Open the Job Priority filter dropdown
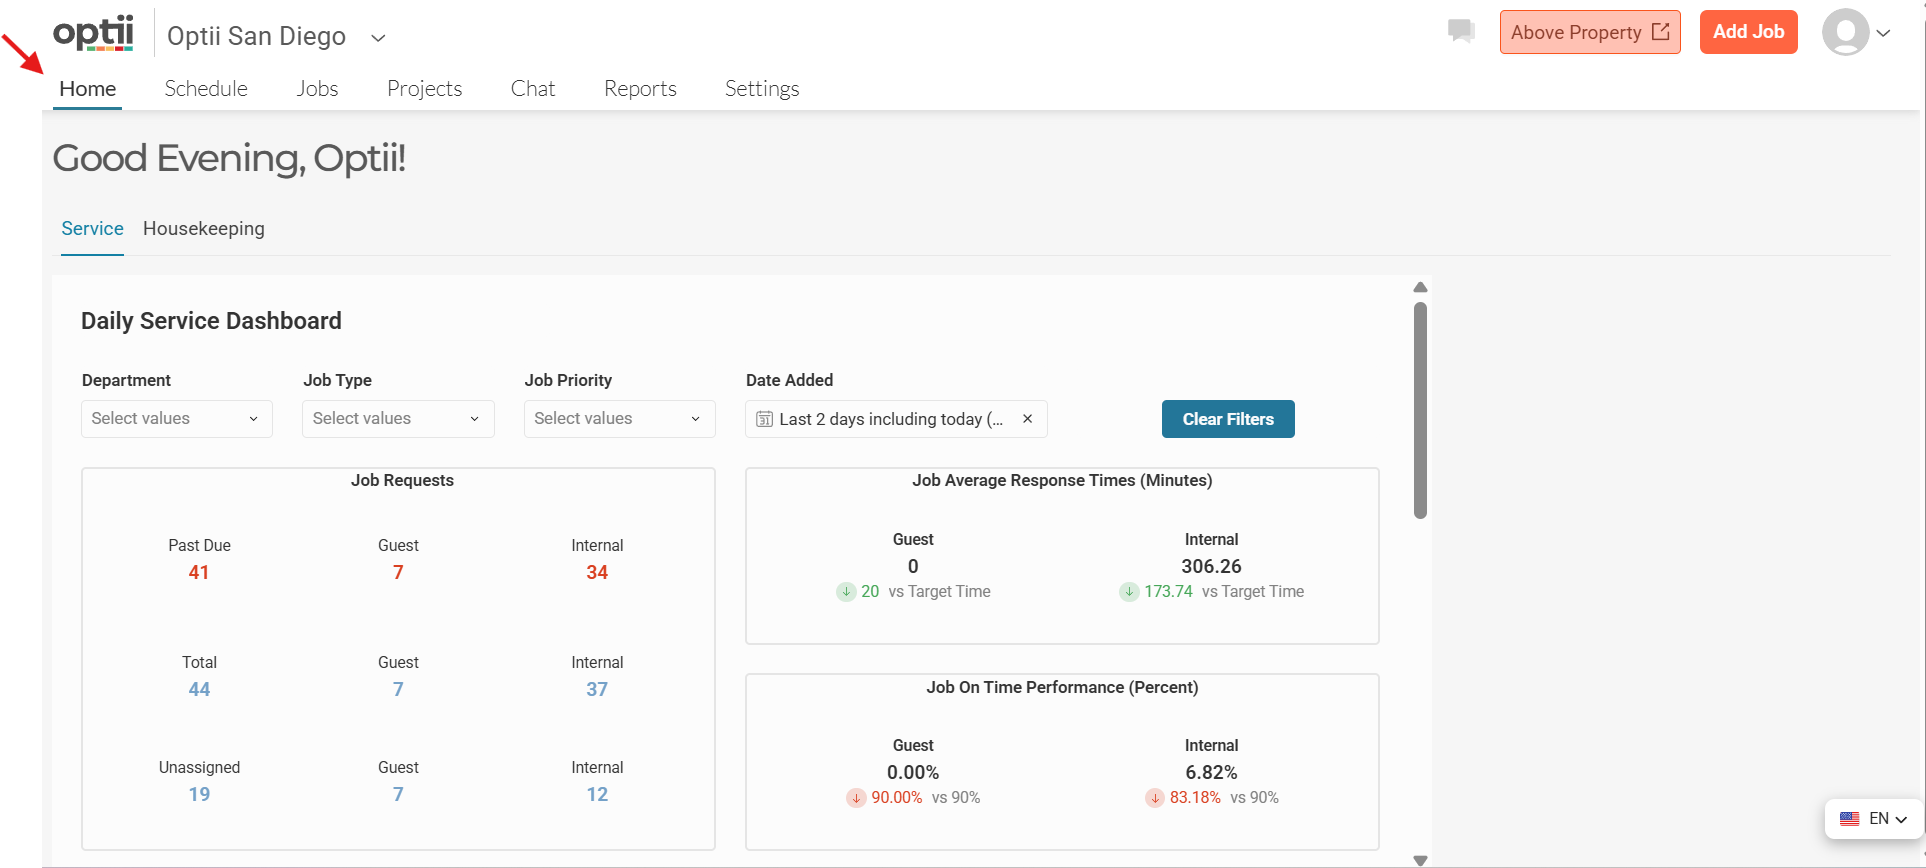The height and width of the screenshot is (868, 1926). coord(619,419)
